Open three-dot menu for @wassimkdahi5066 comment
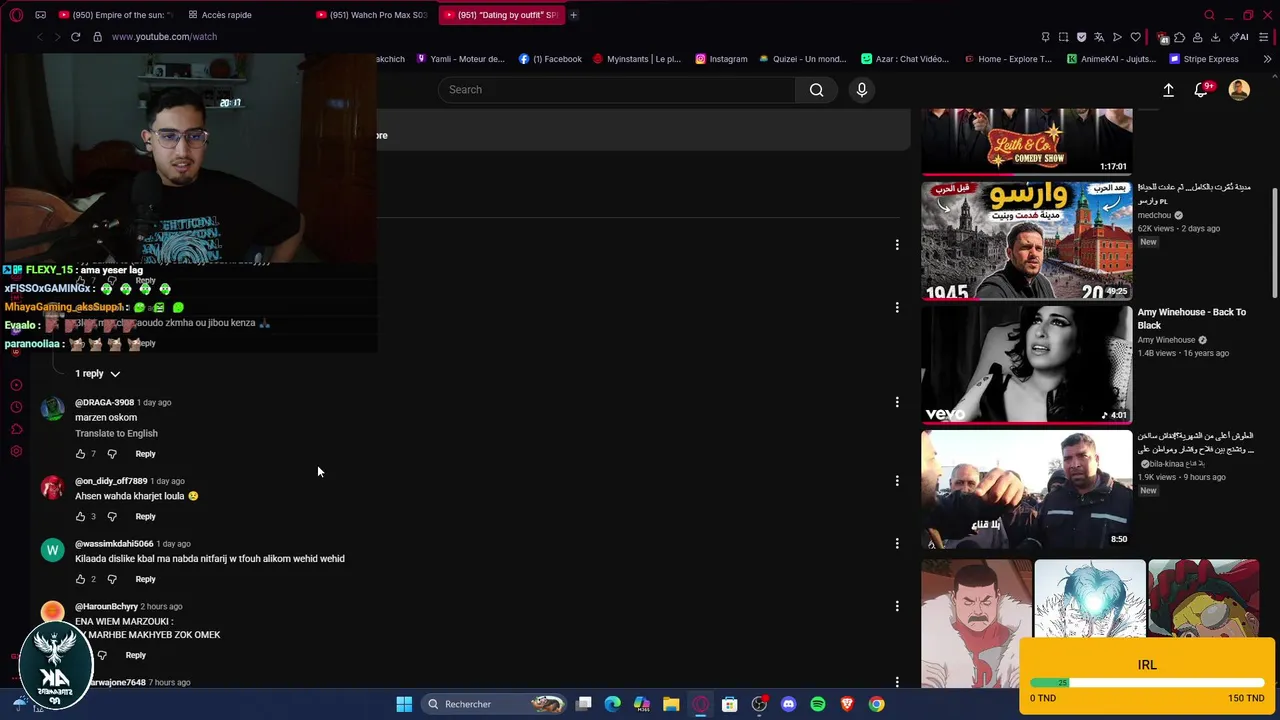This screenshot has height=720, width=1280. click(x=897, y=544)
